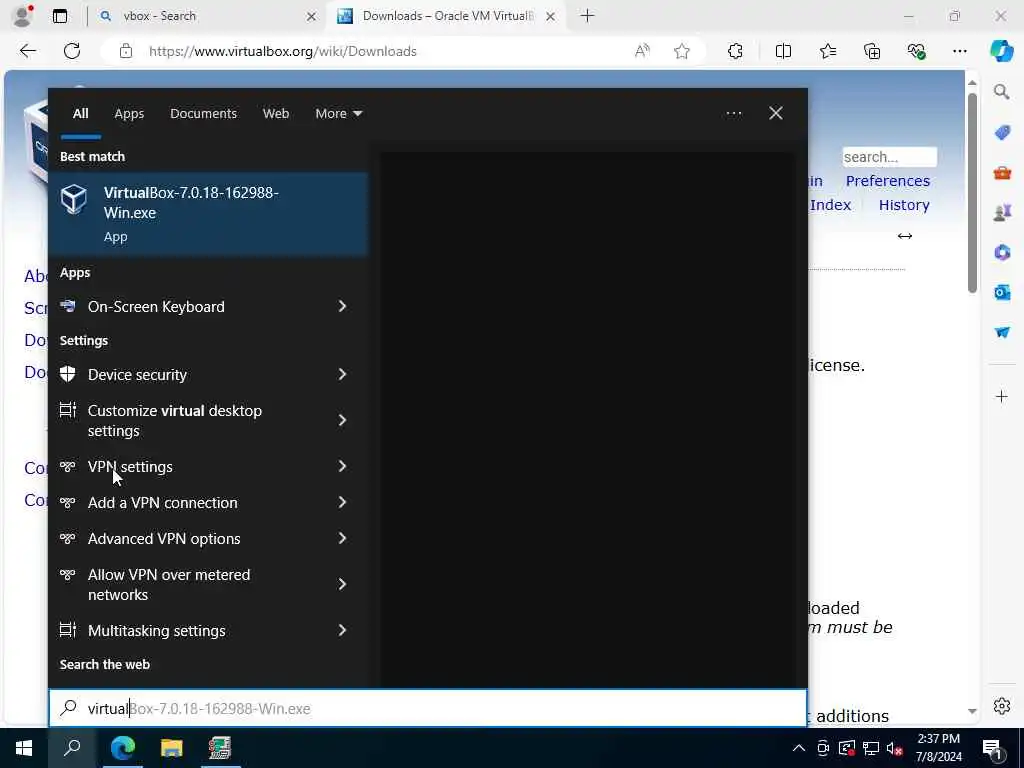Open VirtualBox-7.0.18 best match result

click(x=208, y=214)
